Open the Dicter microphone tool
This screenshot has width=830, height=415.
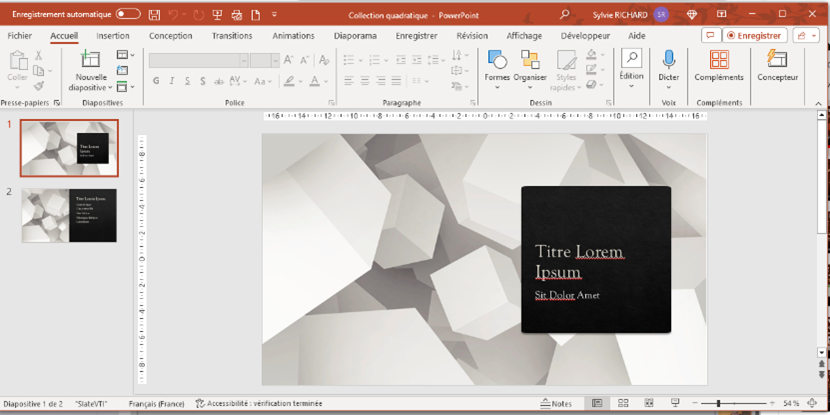[668, 66]
